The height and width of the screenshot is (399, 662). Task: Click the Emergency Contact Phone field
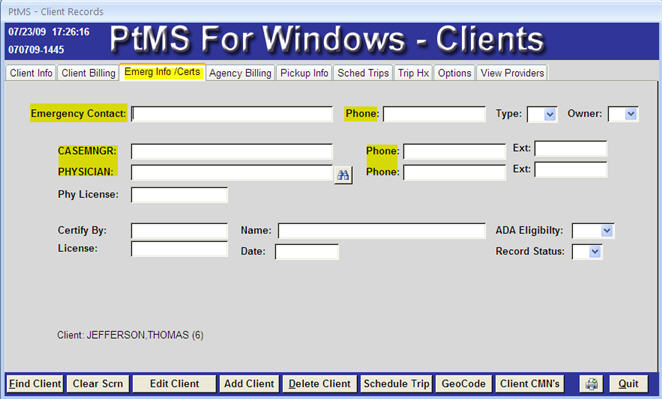[x=434, y=114]
